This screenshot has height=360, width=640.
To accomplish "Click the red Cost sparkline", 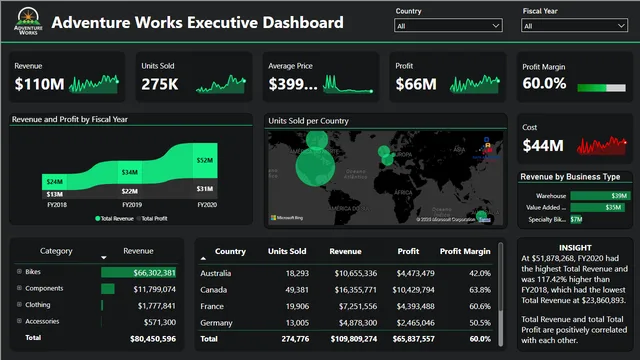I will (x=602, y=145).
